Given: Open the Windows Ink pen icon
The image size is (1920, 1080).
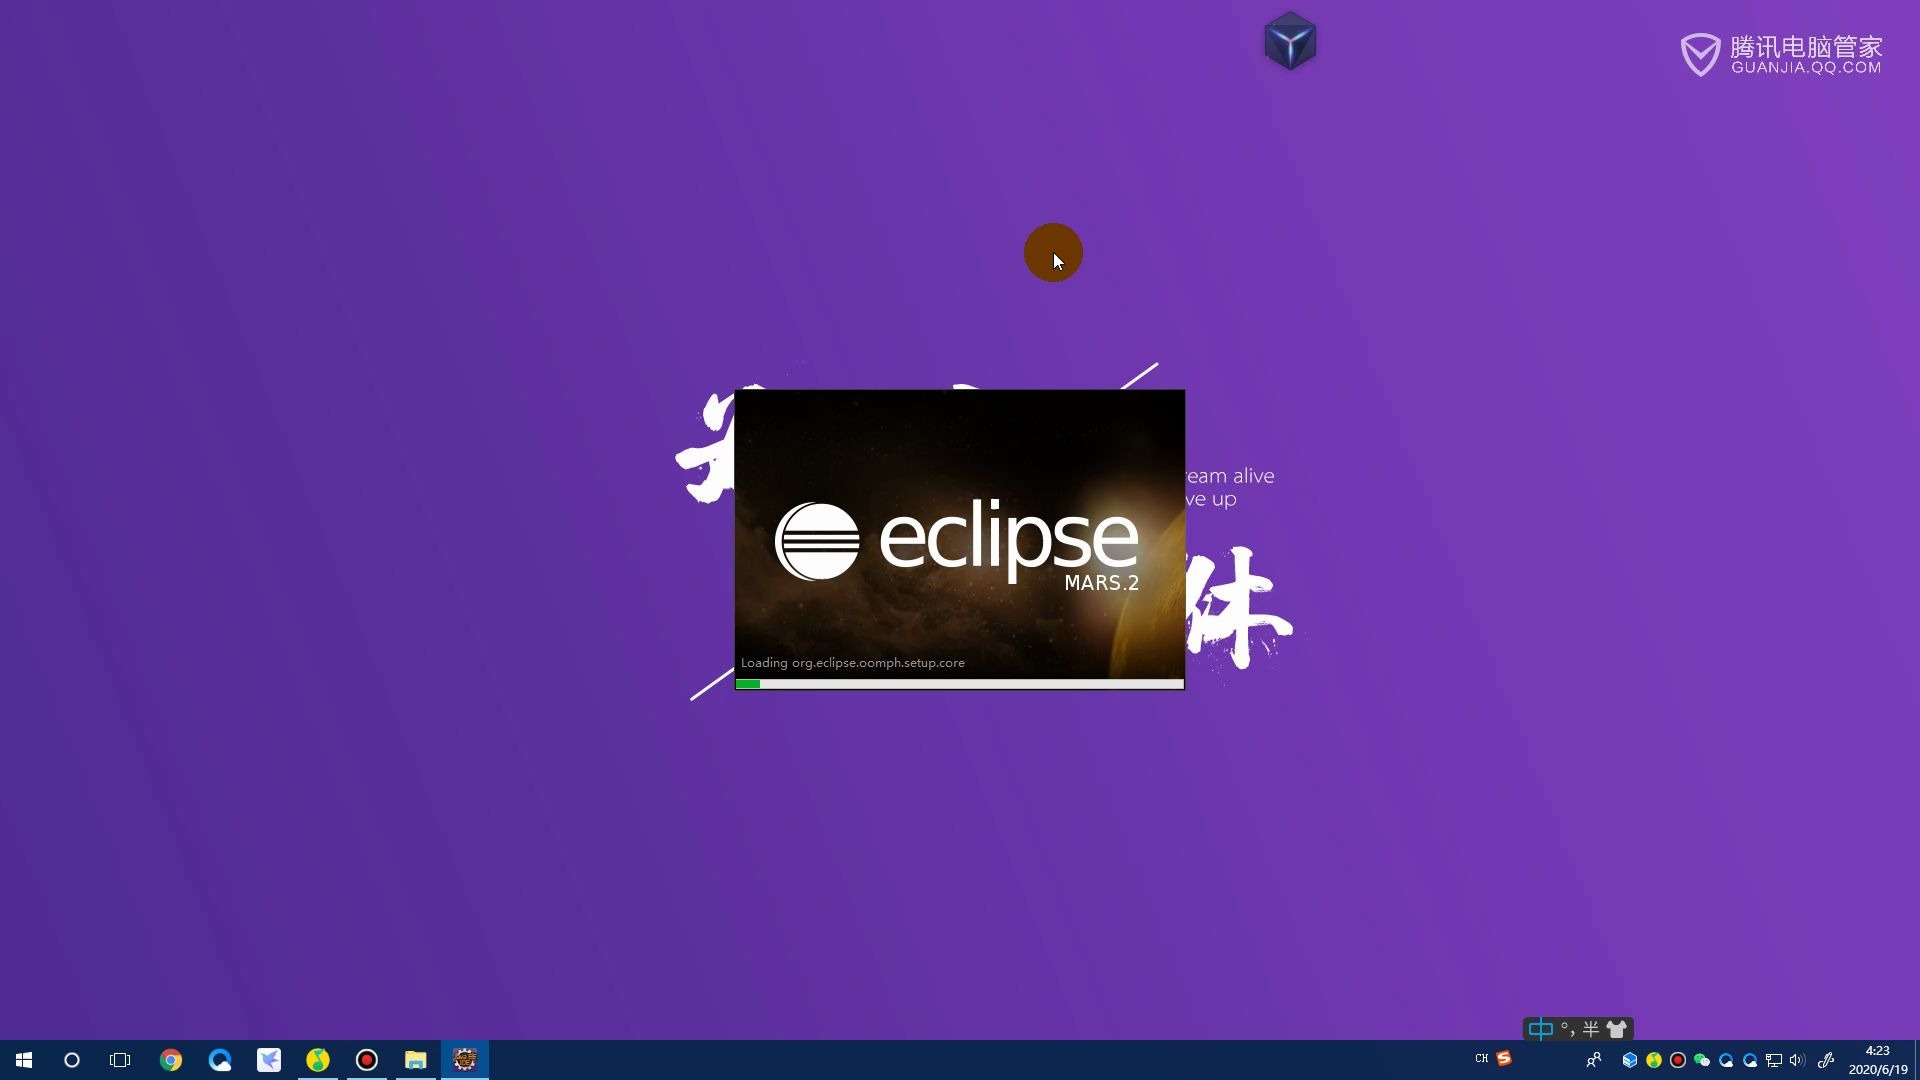Looking at the screenshot, I should [x=1826, y=1060].
